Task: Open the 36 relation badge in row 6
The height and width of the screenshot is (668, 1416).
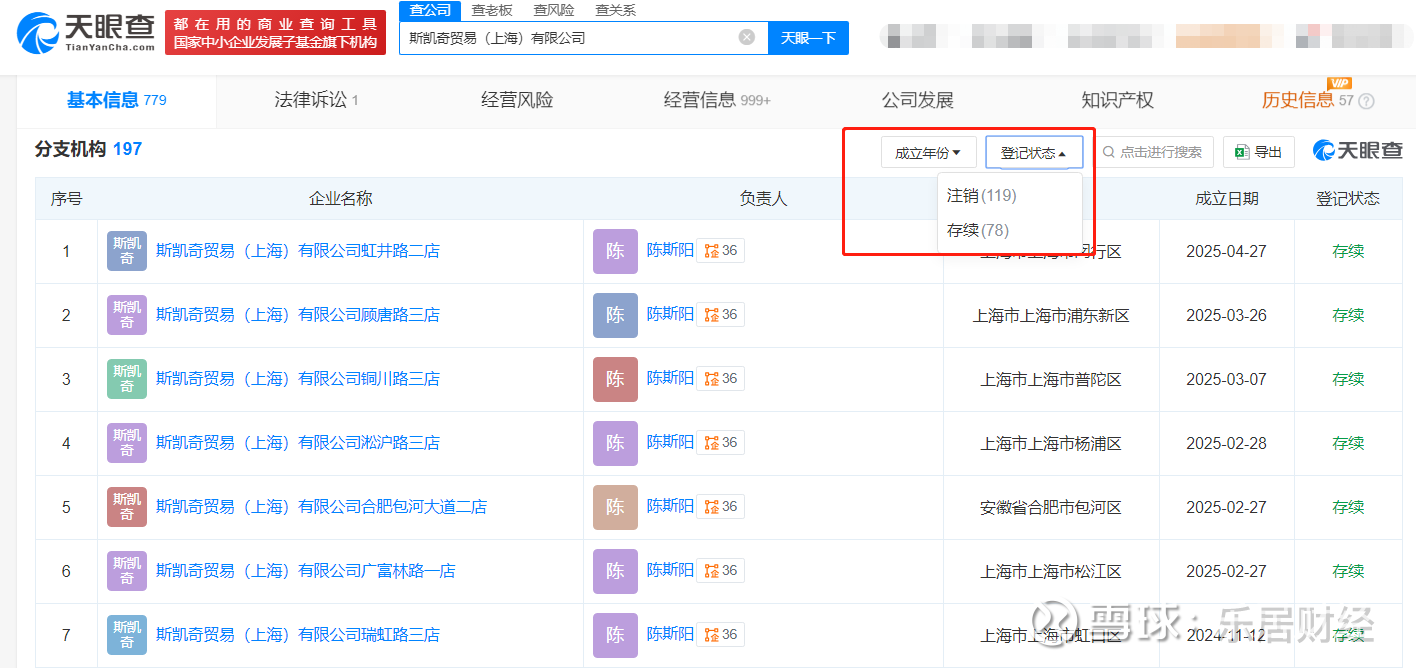Action: (721, 571)
